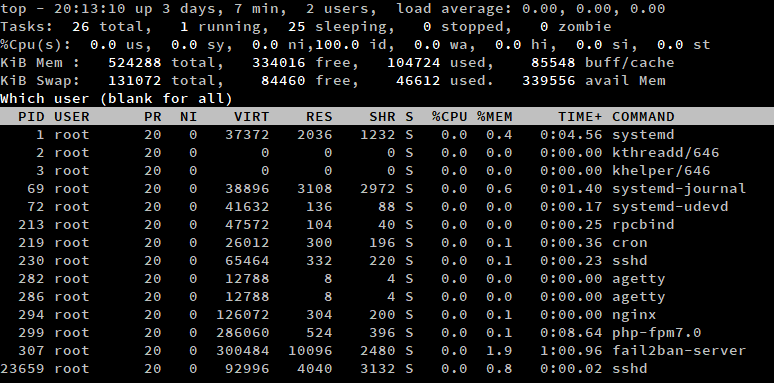Select the VIRT value 300484
The height and width of the screenshot is (383, 774).
click(243, 351)
